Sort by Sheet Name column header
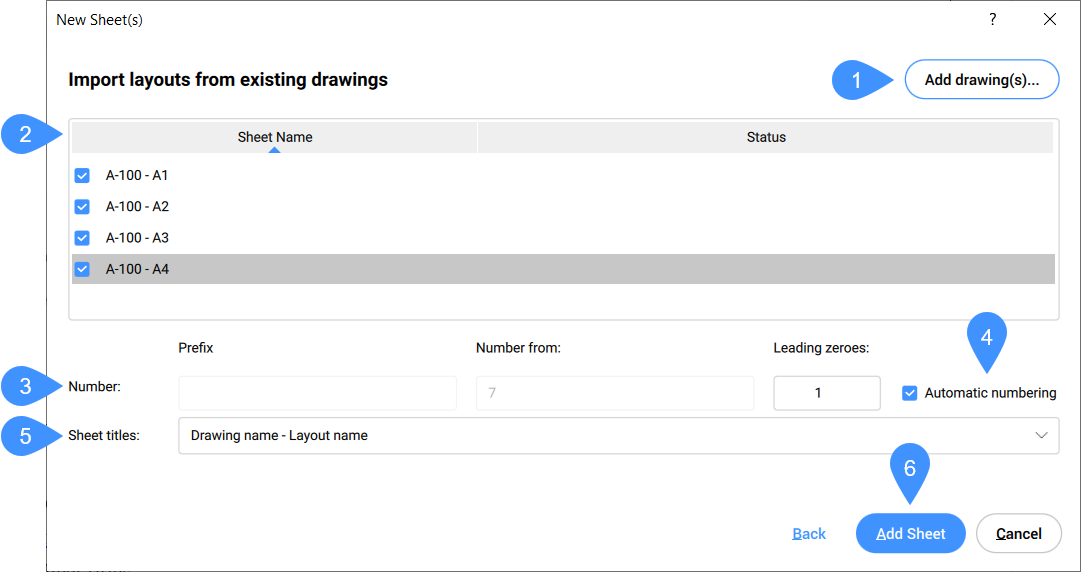The height and width of the screenshot is (572, 1081). [274, 137]
